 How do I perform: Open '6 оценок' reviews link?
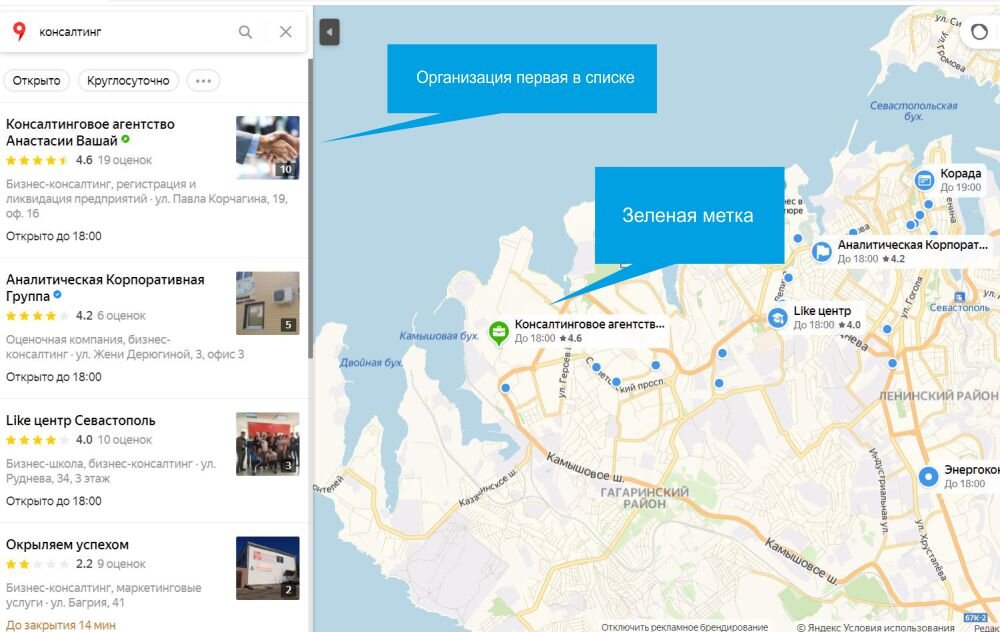click(121, 316)
